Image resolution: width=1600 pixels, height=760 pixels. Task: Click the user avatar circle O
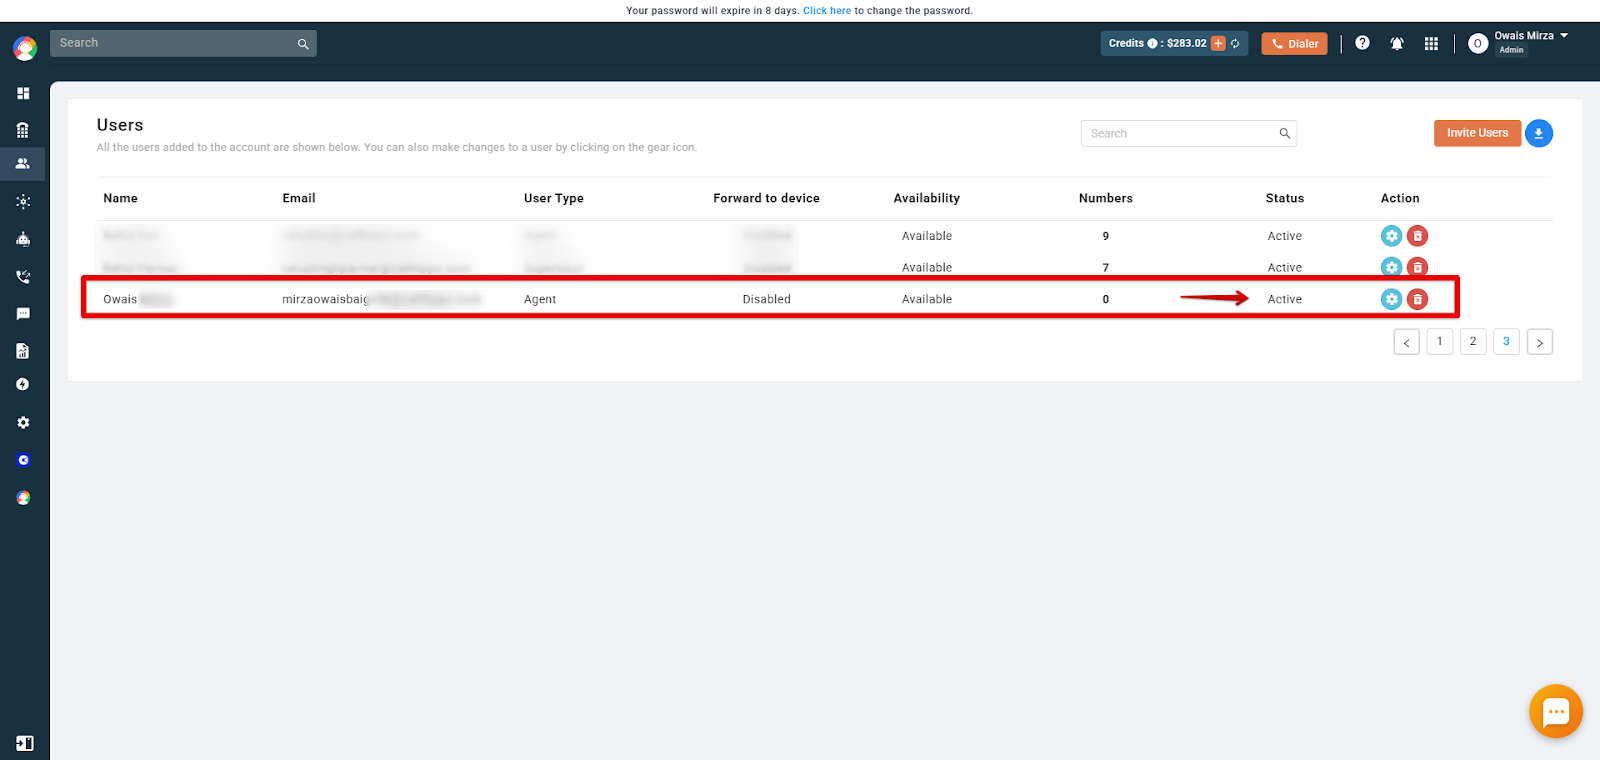[1478, 43]
